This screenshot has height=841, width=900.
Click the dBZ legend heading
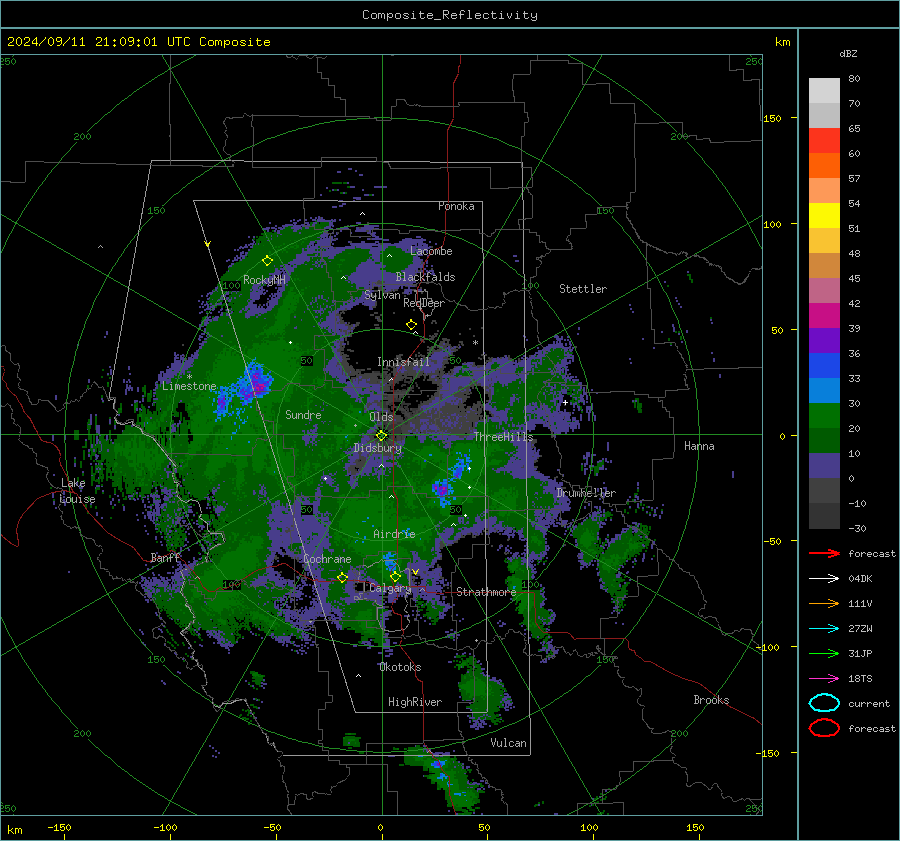[848, 54]
